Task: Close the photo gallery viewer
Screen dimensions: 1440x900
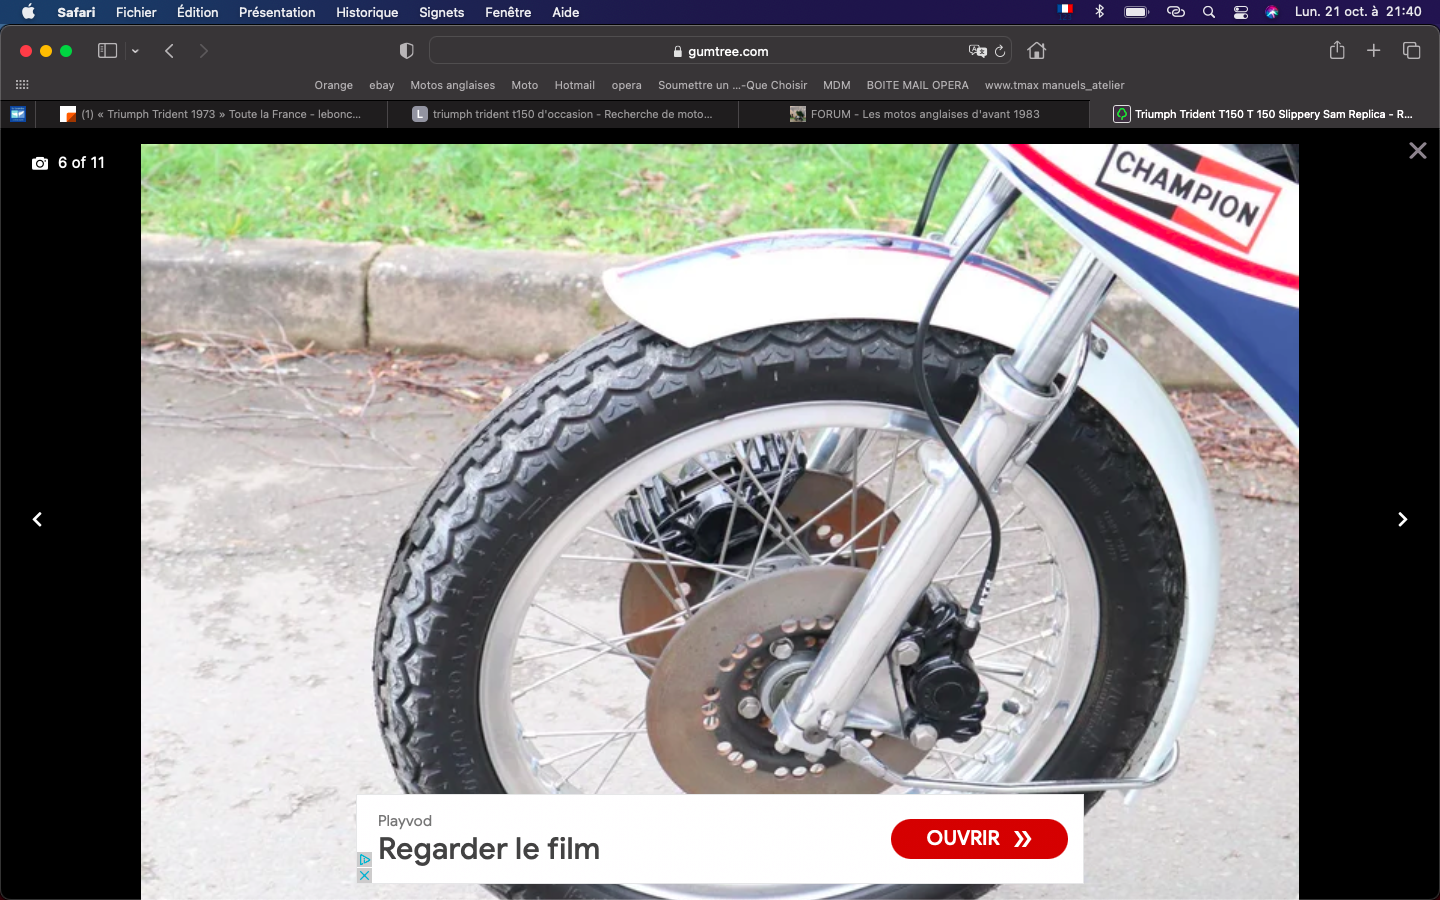Action: (1418, 151)
